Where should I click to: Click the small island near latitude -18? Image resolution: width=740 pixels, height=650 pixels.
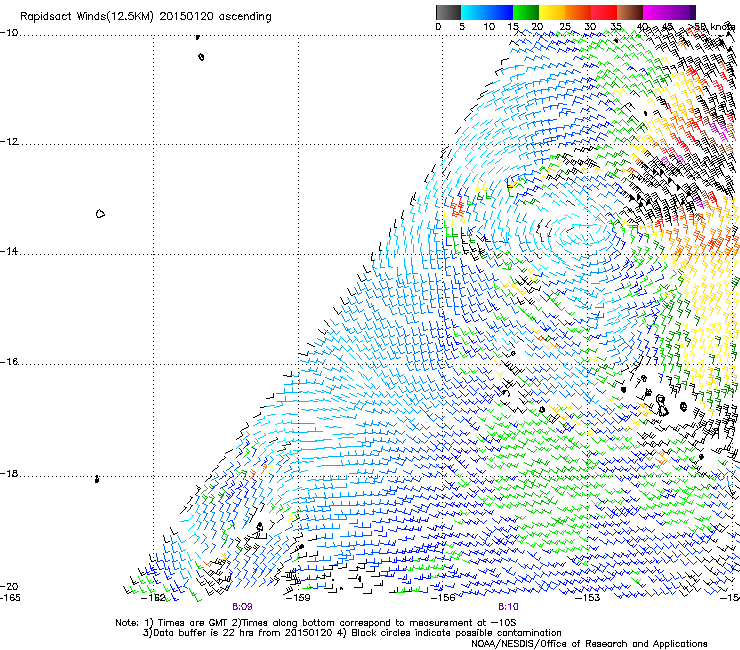coord(97,479)
